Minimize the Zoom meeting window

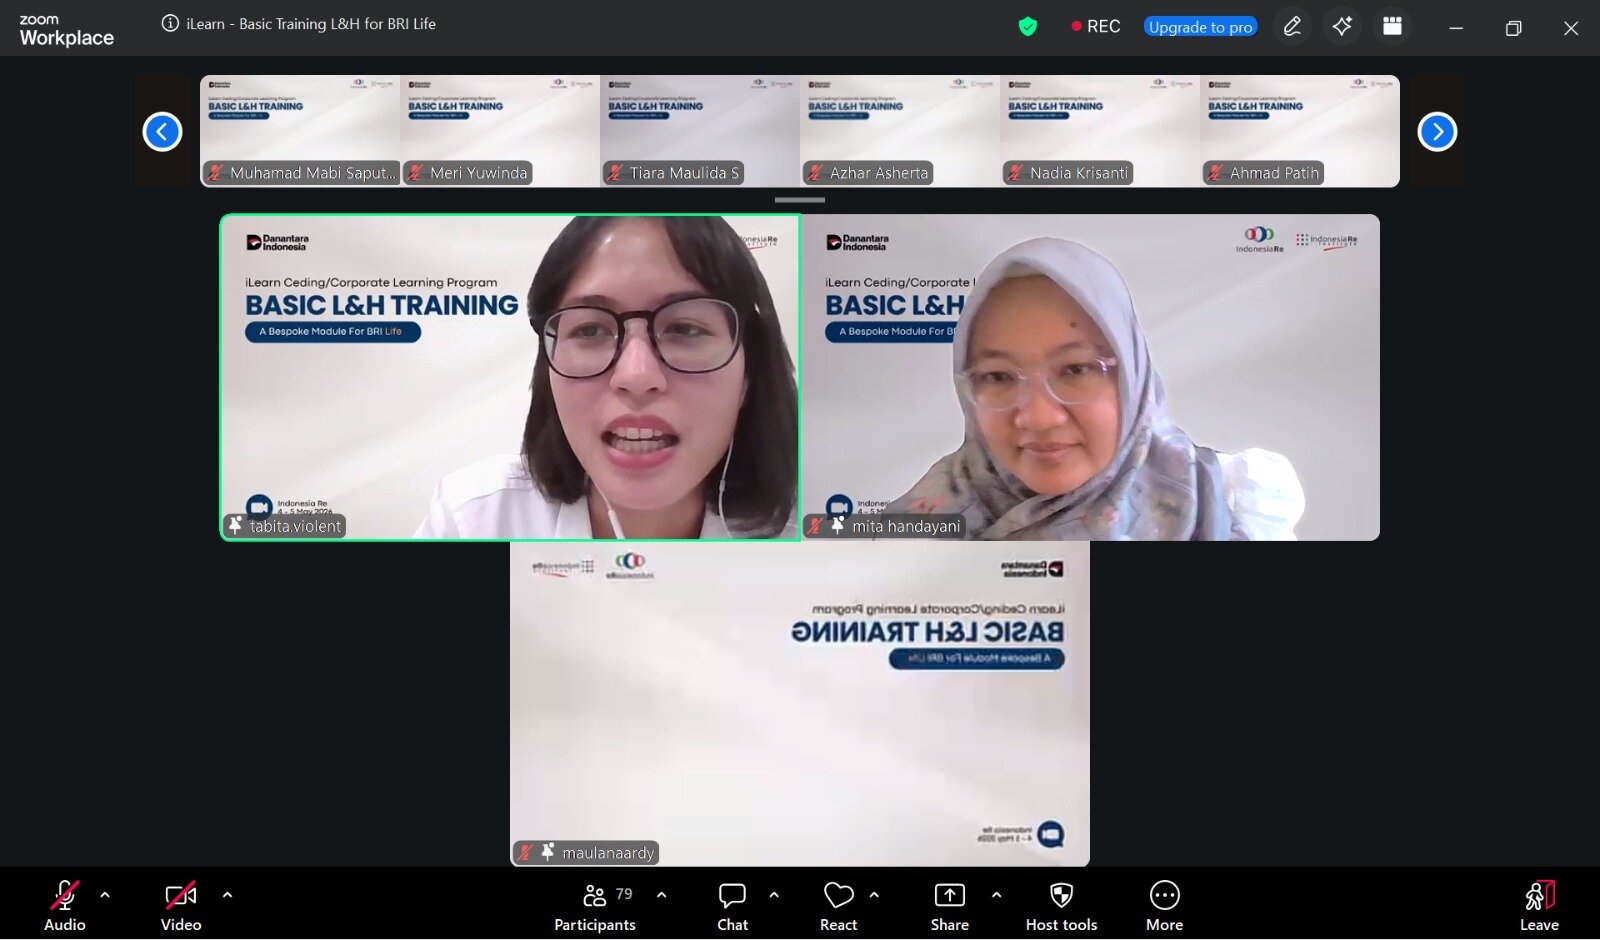pos(1456,28)
